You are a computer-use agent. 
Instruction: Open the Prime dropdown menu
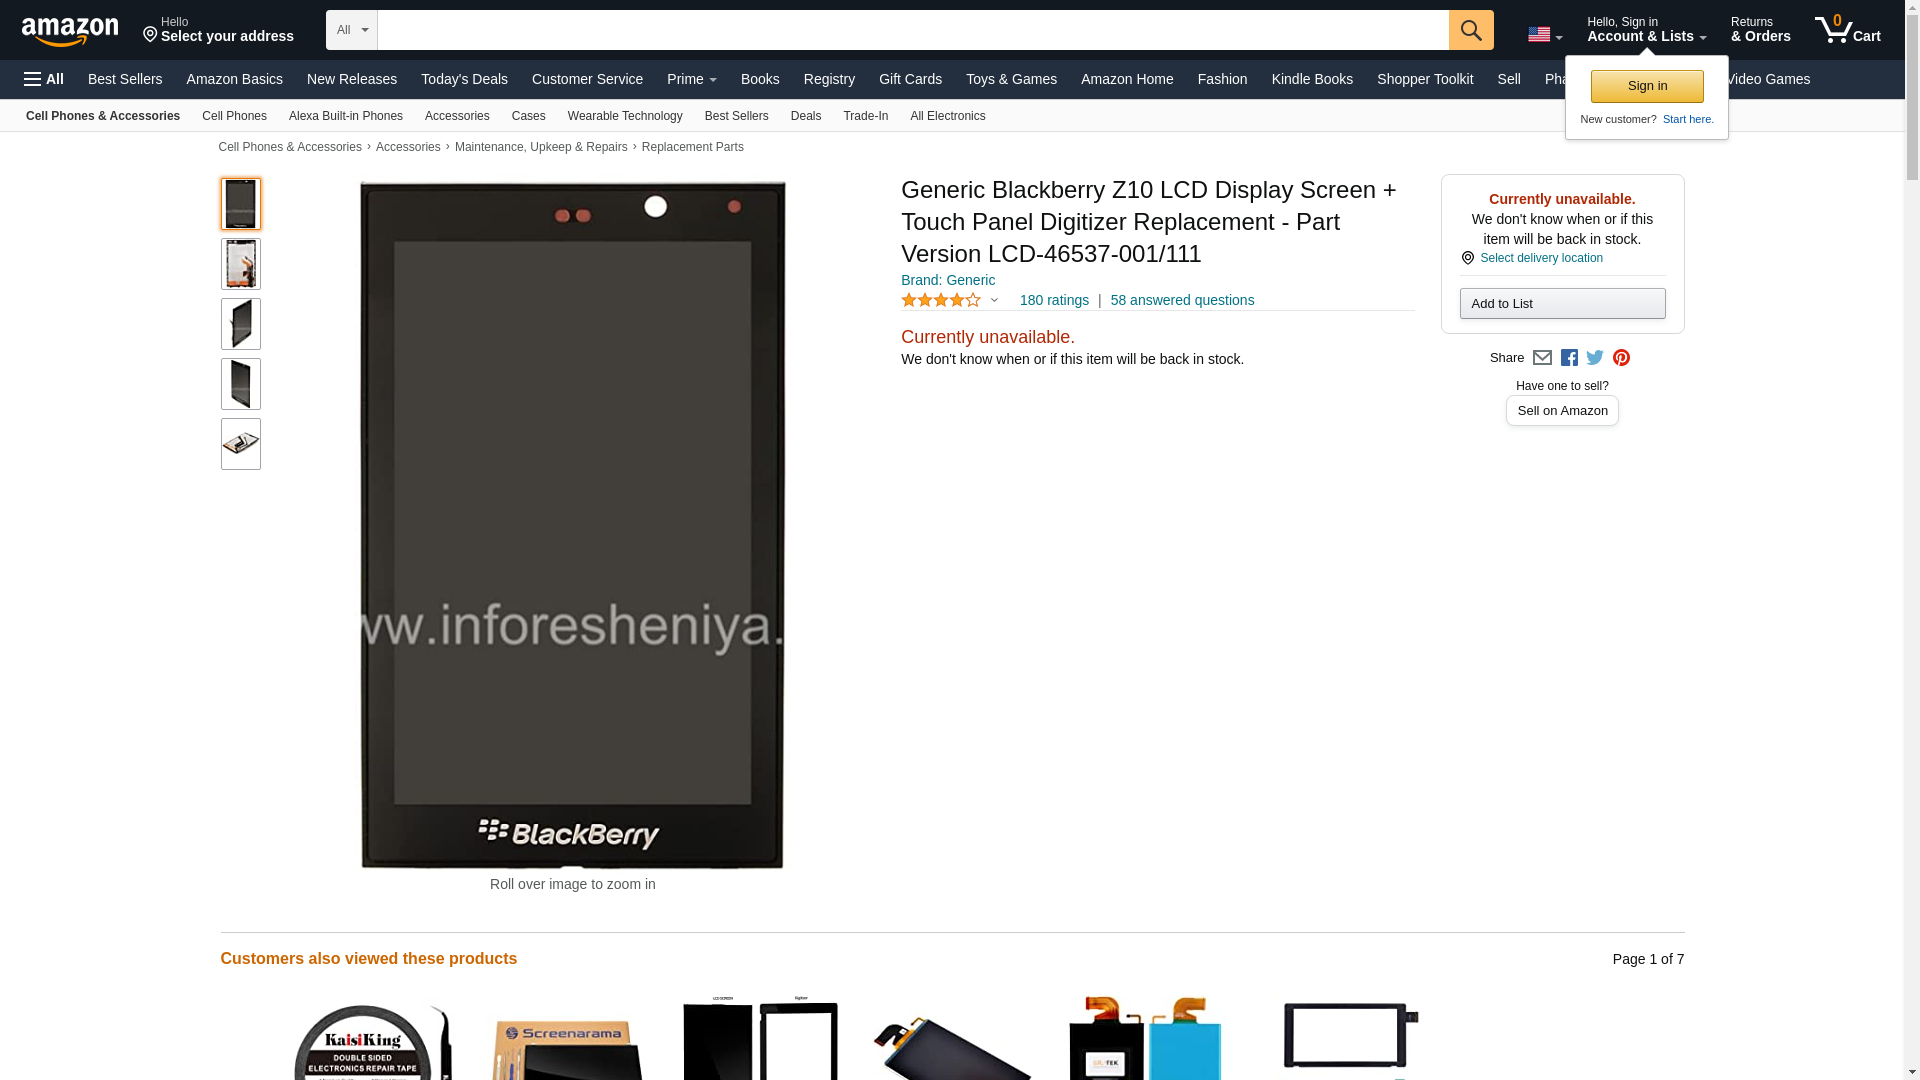(692, 79)
